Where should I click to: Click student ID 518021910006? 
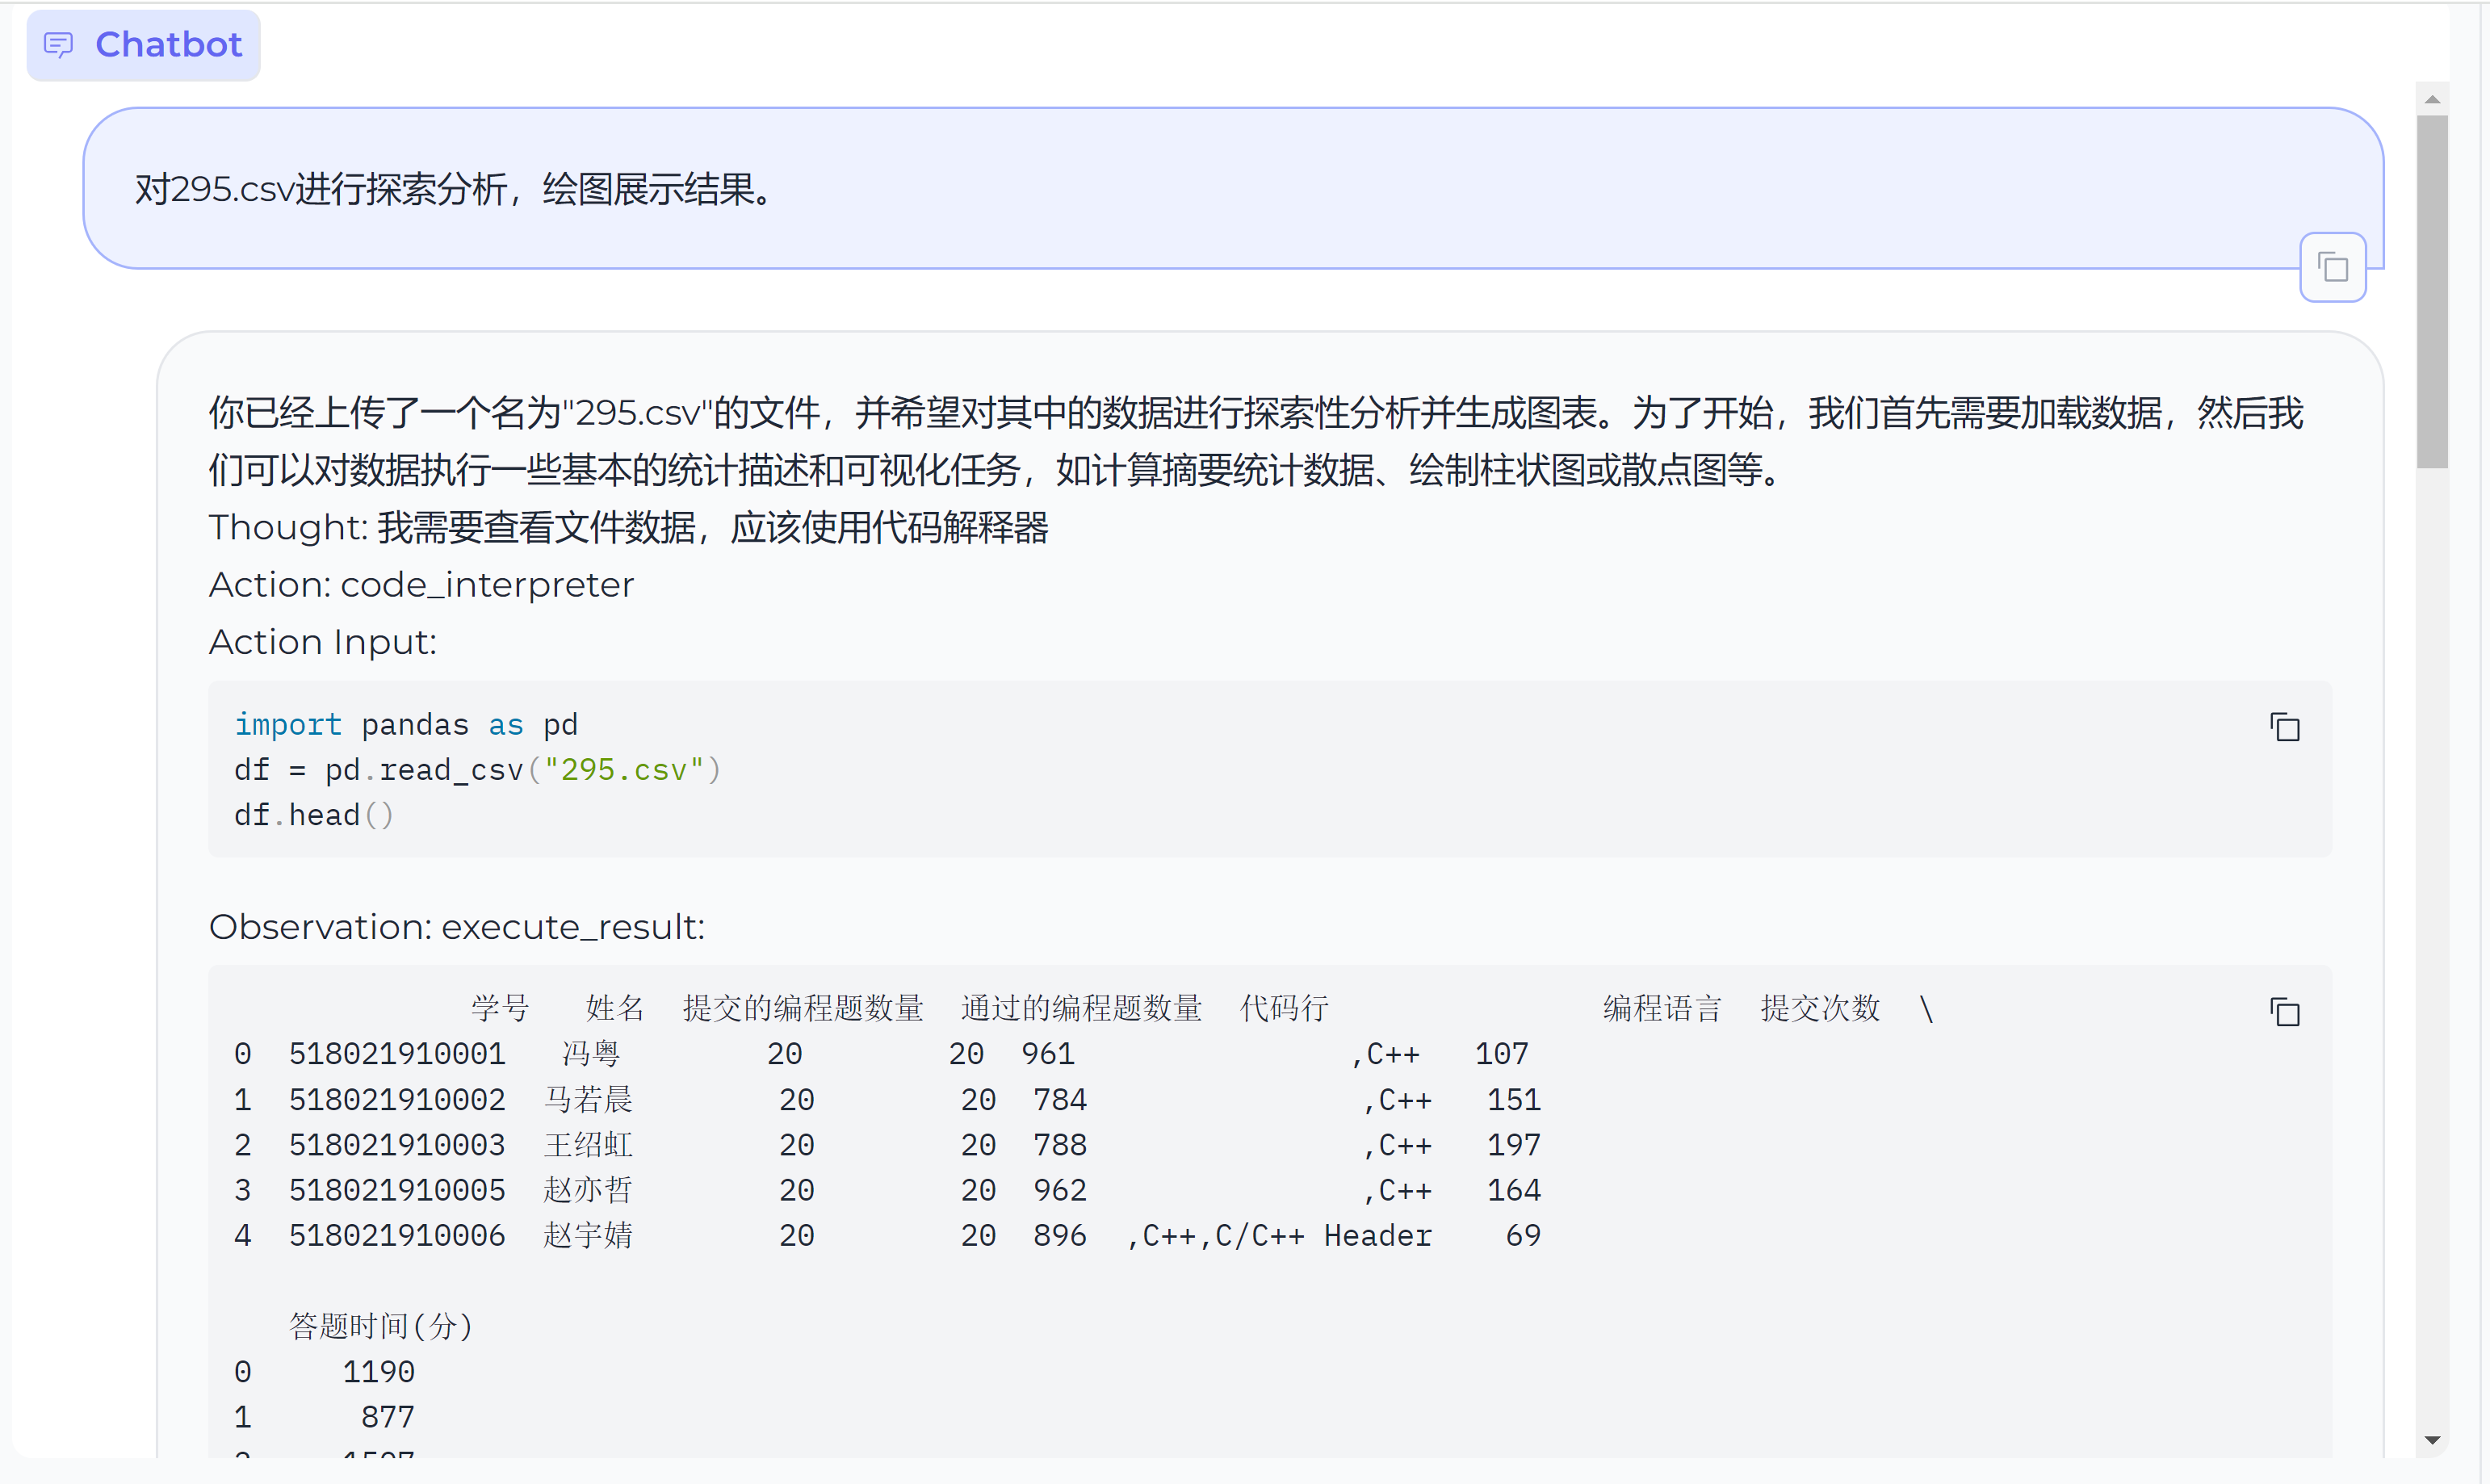tap(397, 1236)
